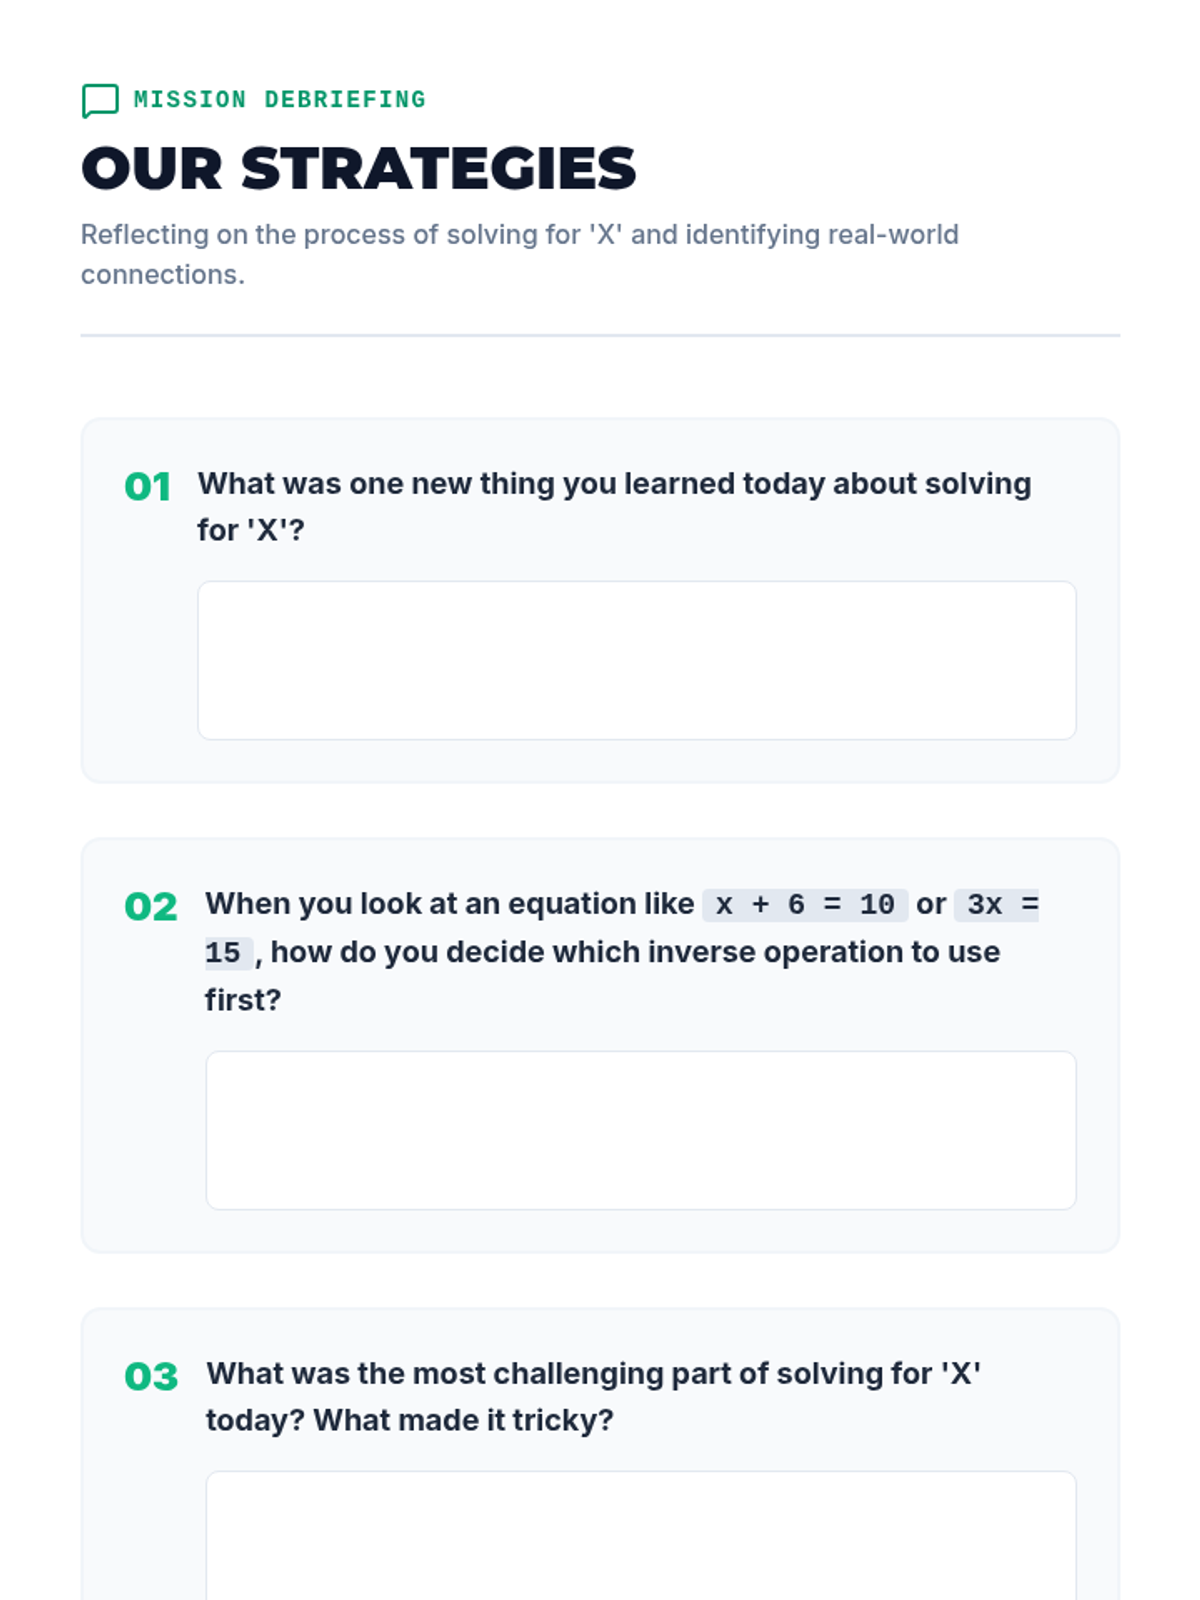Click the 'x + 6 = 10' code snippet

coord(804,905)
